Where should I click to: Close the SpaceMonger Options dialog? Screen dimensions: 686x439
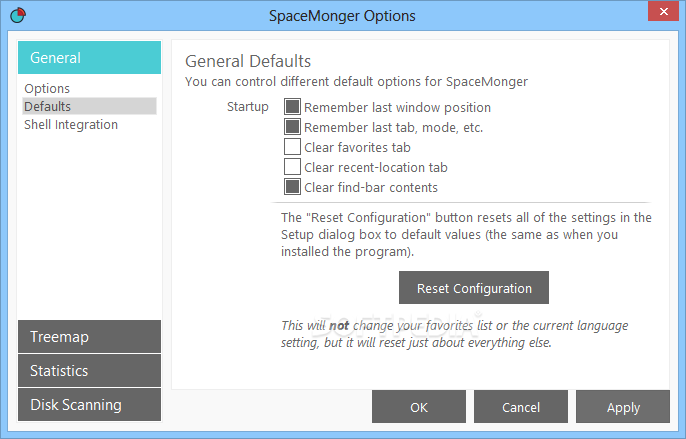[663, 11]
